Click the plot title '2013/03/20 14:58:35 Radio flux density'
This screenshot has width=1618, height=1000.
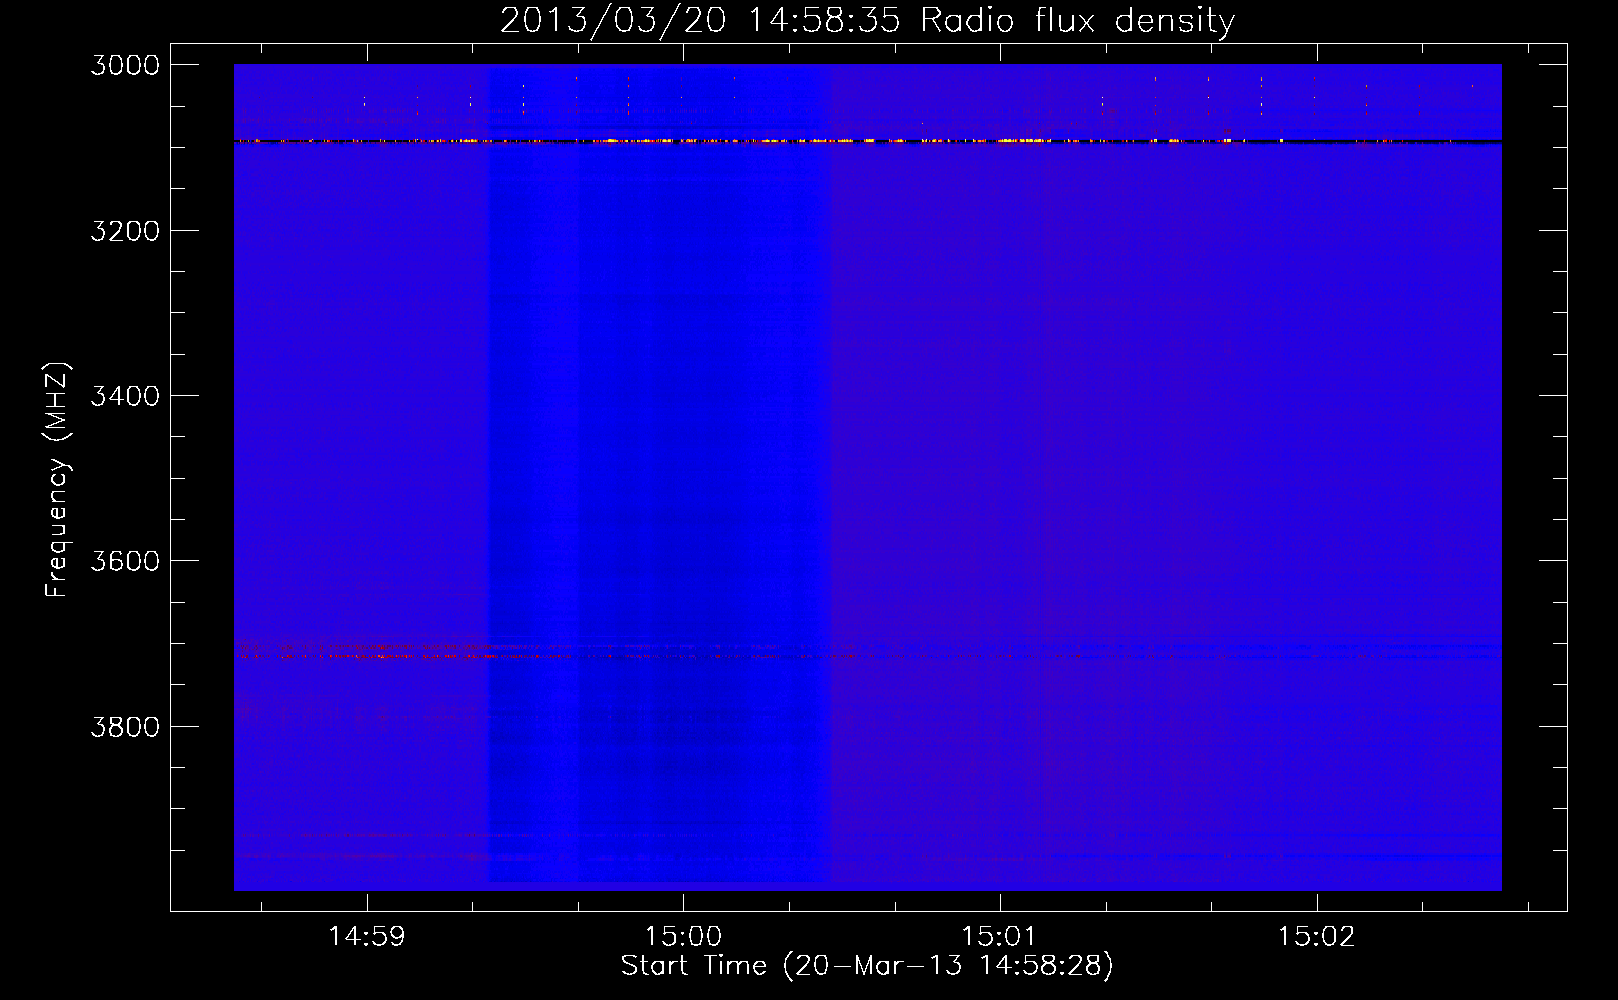point(867,20)
